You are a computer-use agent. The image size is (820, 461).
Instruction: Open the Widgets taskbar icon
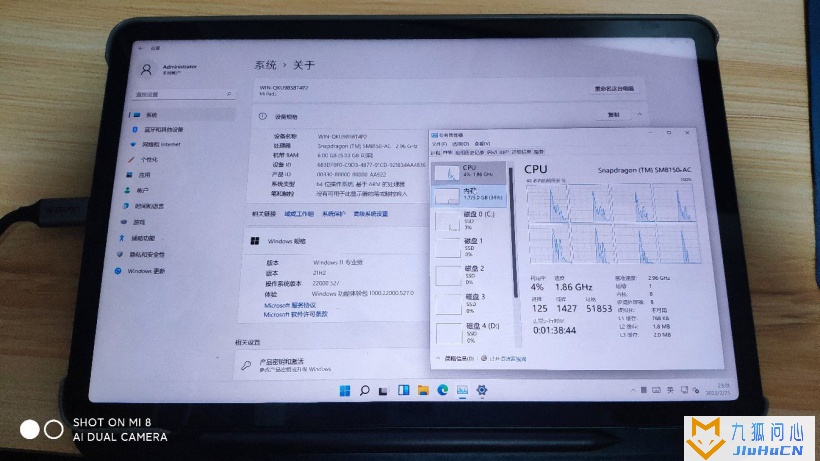coord(403,390)
